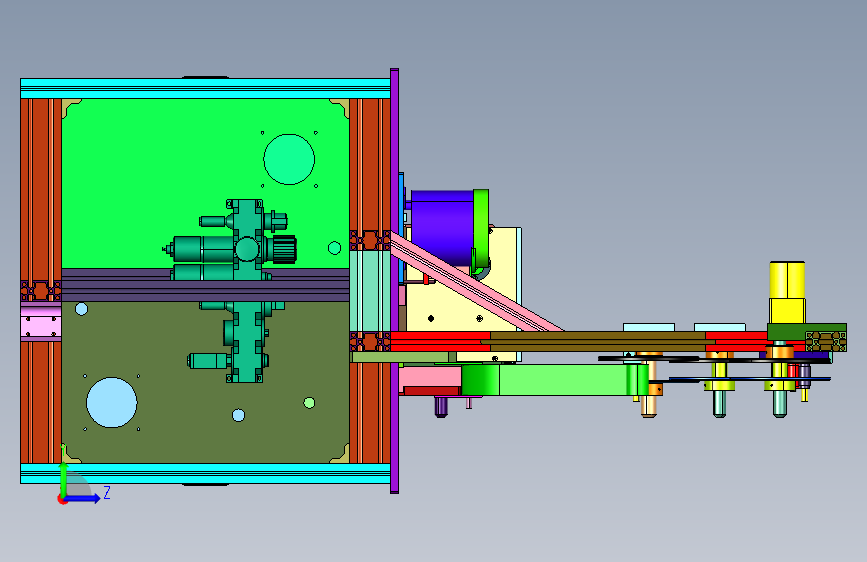Select the yellow motor at the far right
Image resolution: width=867 pixels, height=562 pixels.
tap(787, 292)
